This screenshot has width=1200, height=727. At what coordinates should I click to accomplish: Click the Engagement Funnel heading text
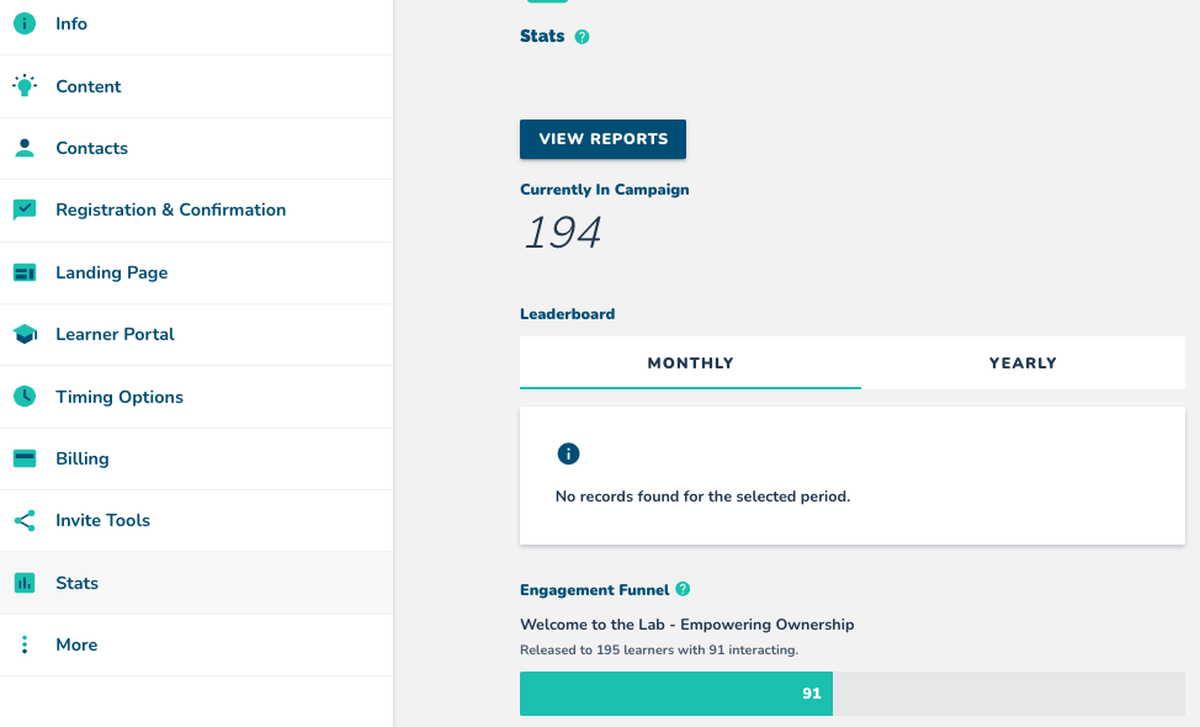(594, 590)
